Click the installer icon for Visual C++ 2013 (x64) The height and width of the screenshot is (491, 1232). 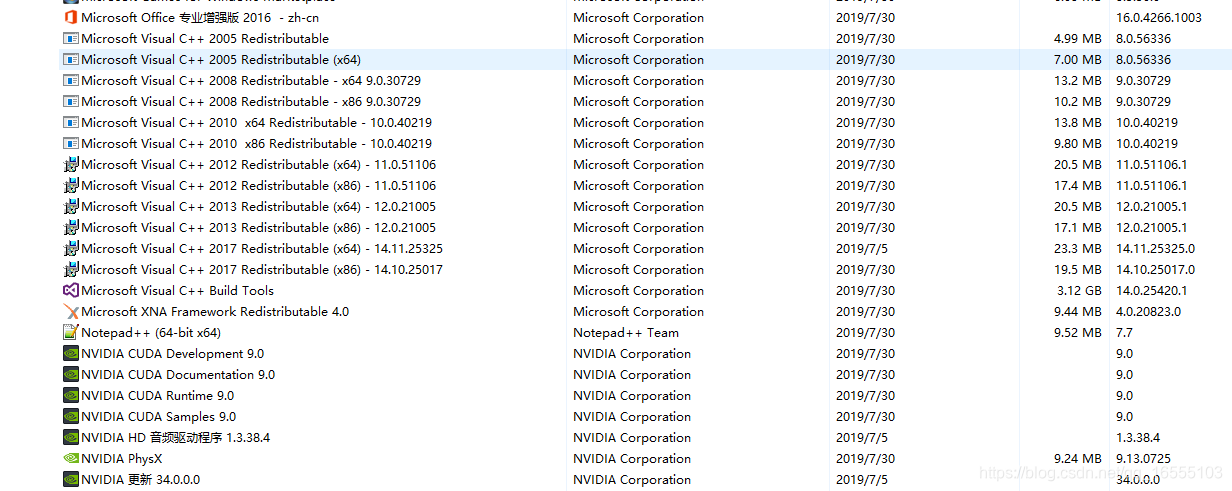71,207
